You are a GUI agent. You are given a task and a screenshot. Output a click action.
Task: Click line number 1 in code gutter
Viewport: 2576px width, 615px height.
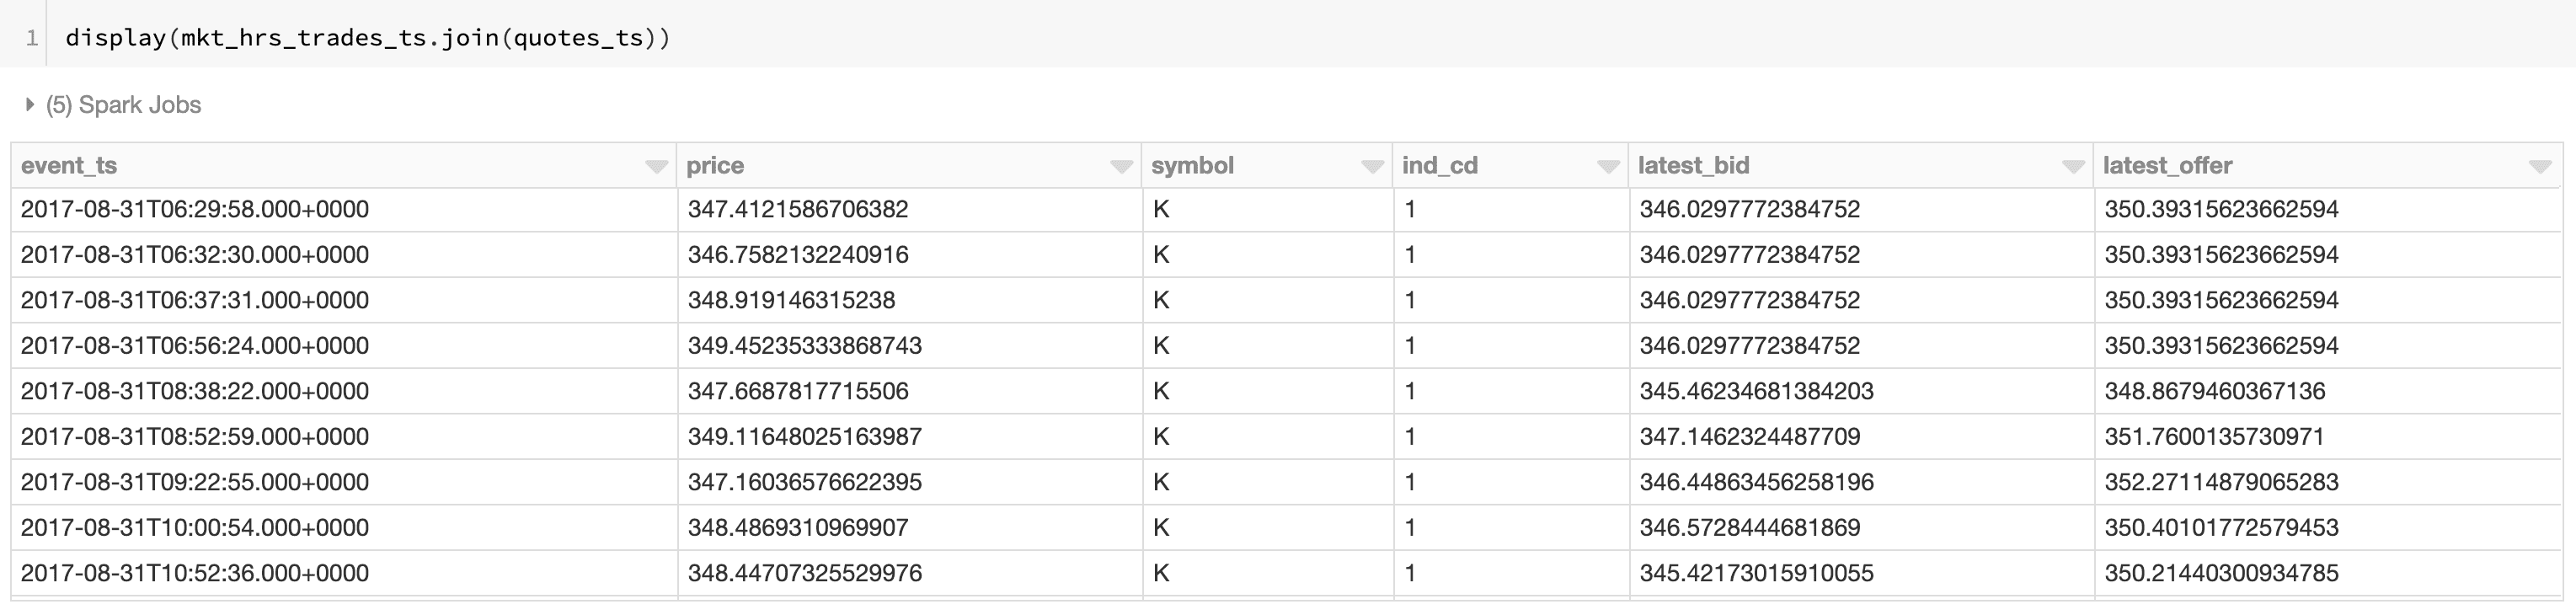click(x=32, y=38)
